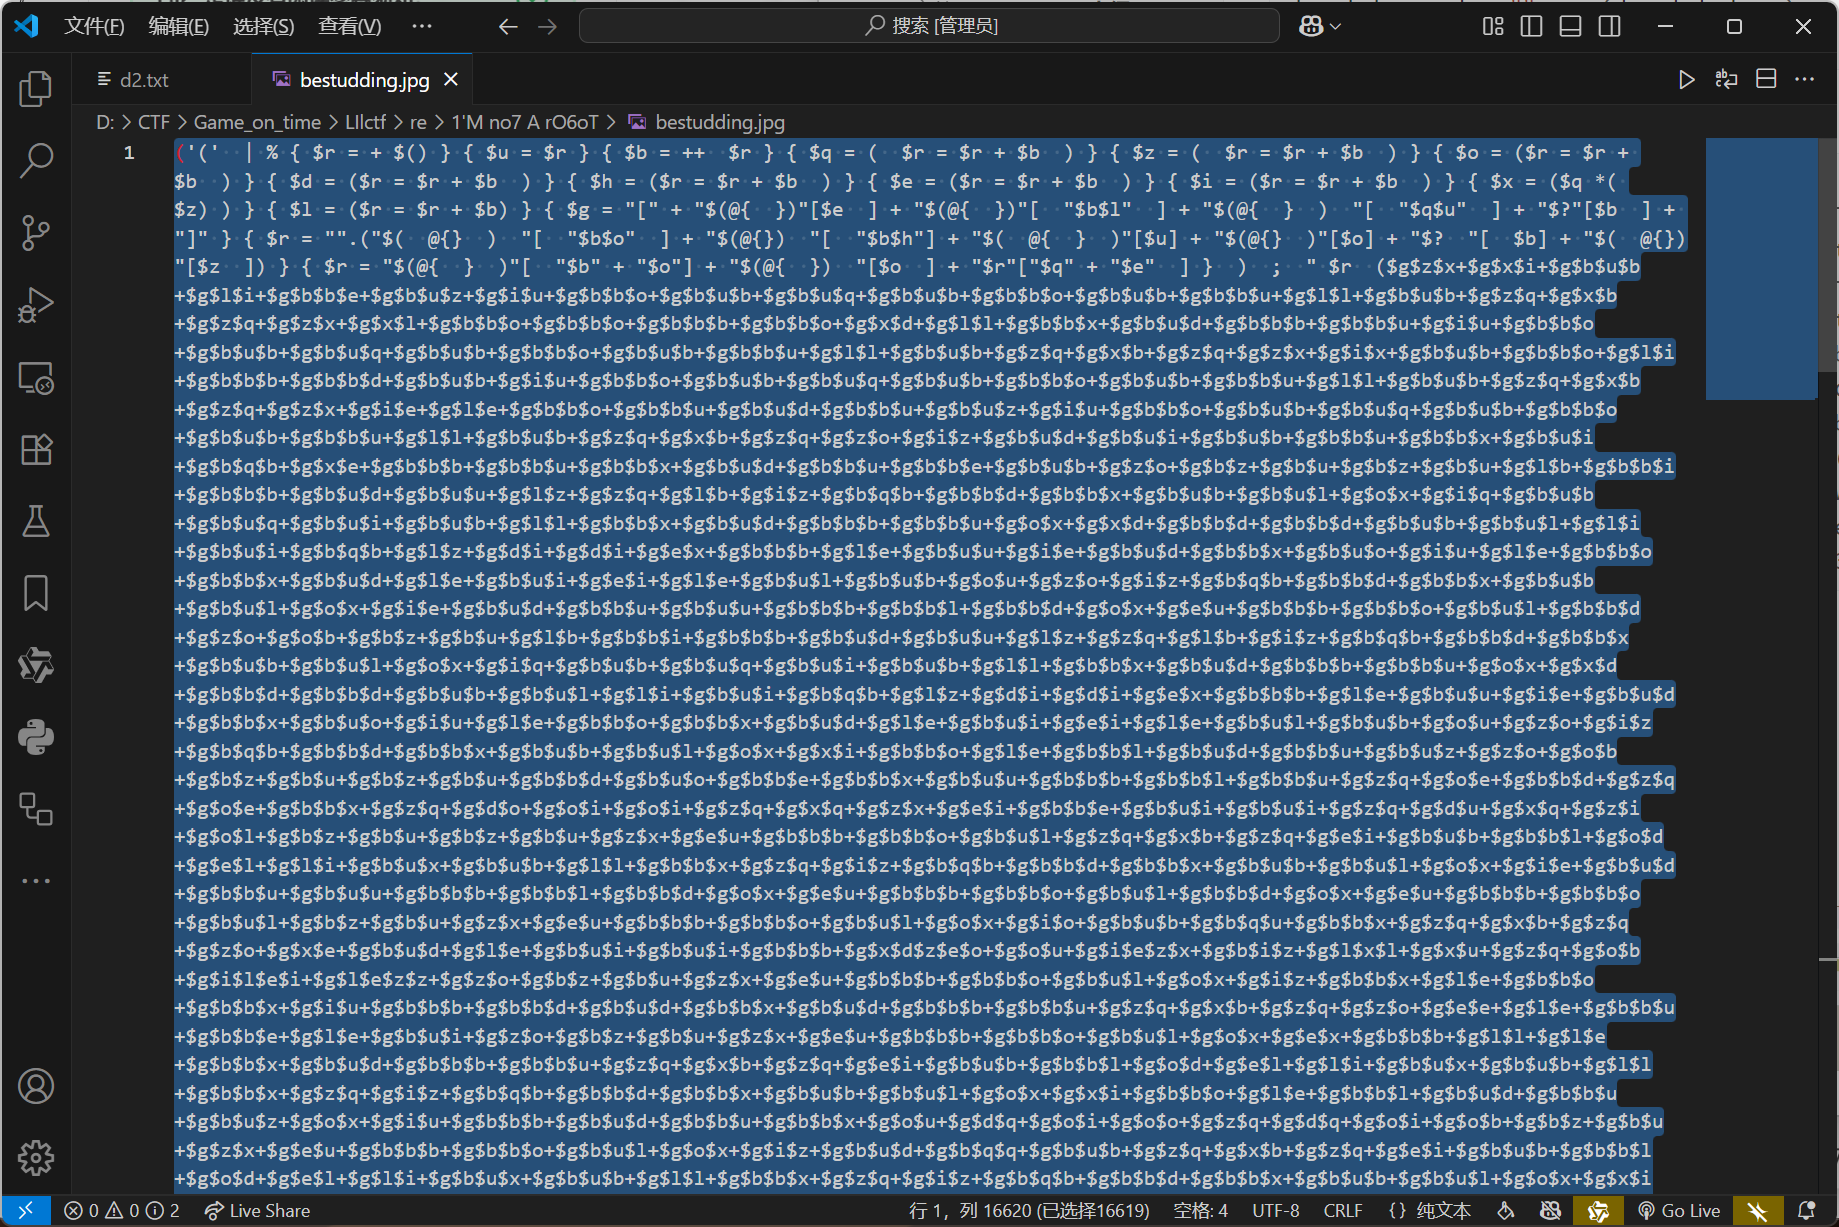Open the Explorer view in activity bar

coord(36,89)
